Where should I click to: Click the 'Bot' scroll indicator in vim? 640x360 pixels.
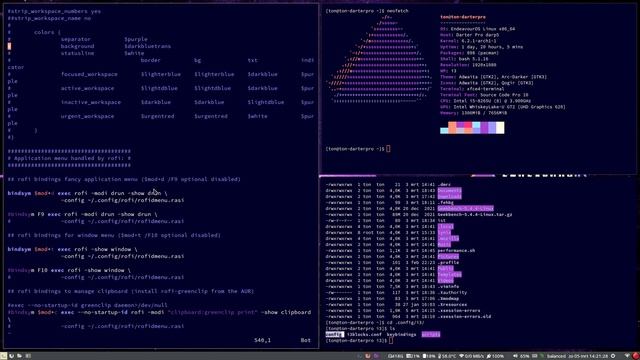coord(305,340)
